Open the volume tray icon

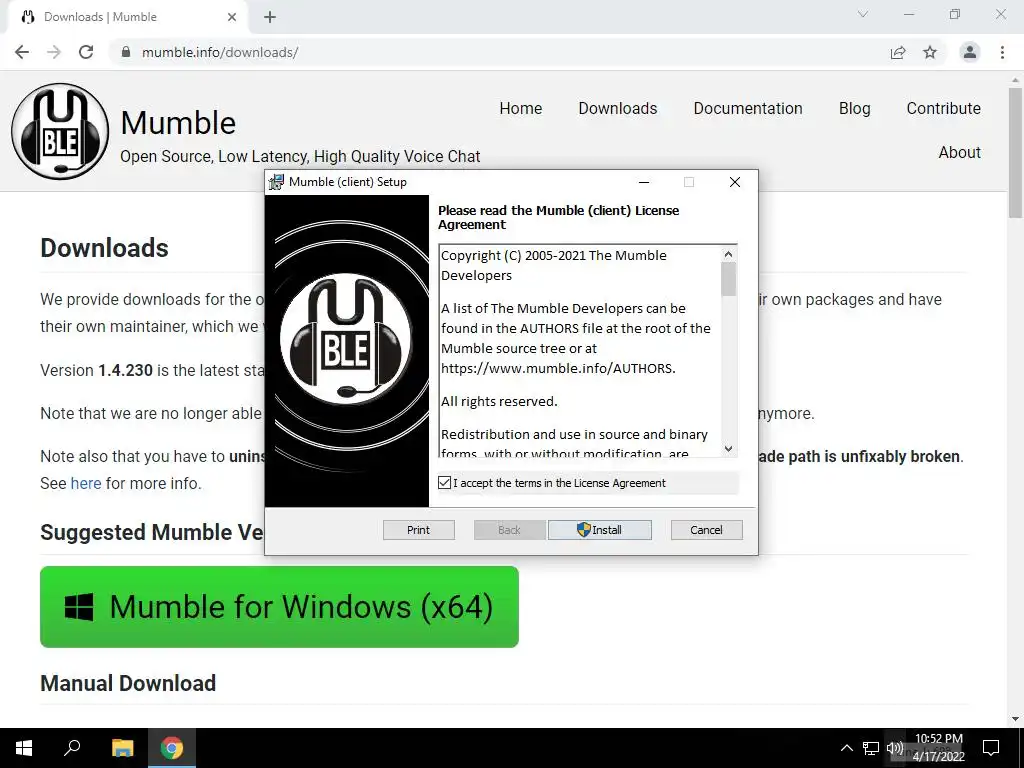click(894, 748)
